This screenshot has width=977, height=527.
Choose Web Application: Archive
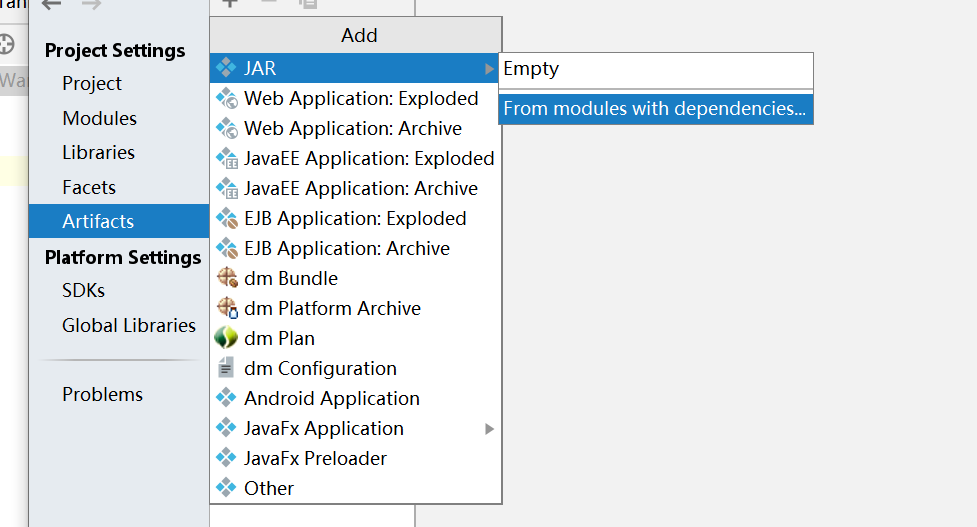coord(355,128)
